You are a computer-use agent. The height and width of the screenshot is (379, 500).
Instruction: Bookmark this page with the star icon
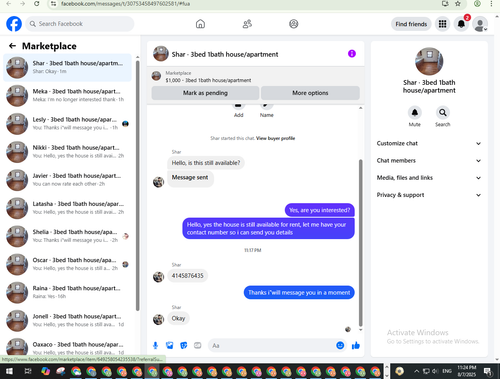click(x=458, y=4)
